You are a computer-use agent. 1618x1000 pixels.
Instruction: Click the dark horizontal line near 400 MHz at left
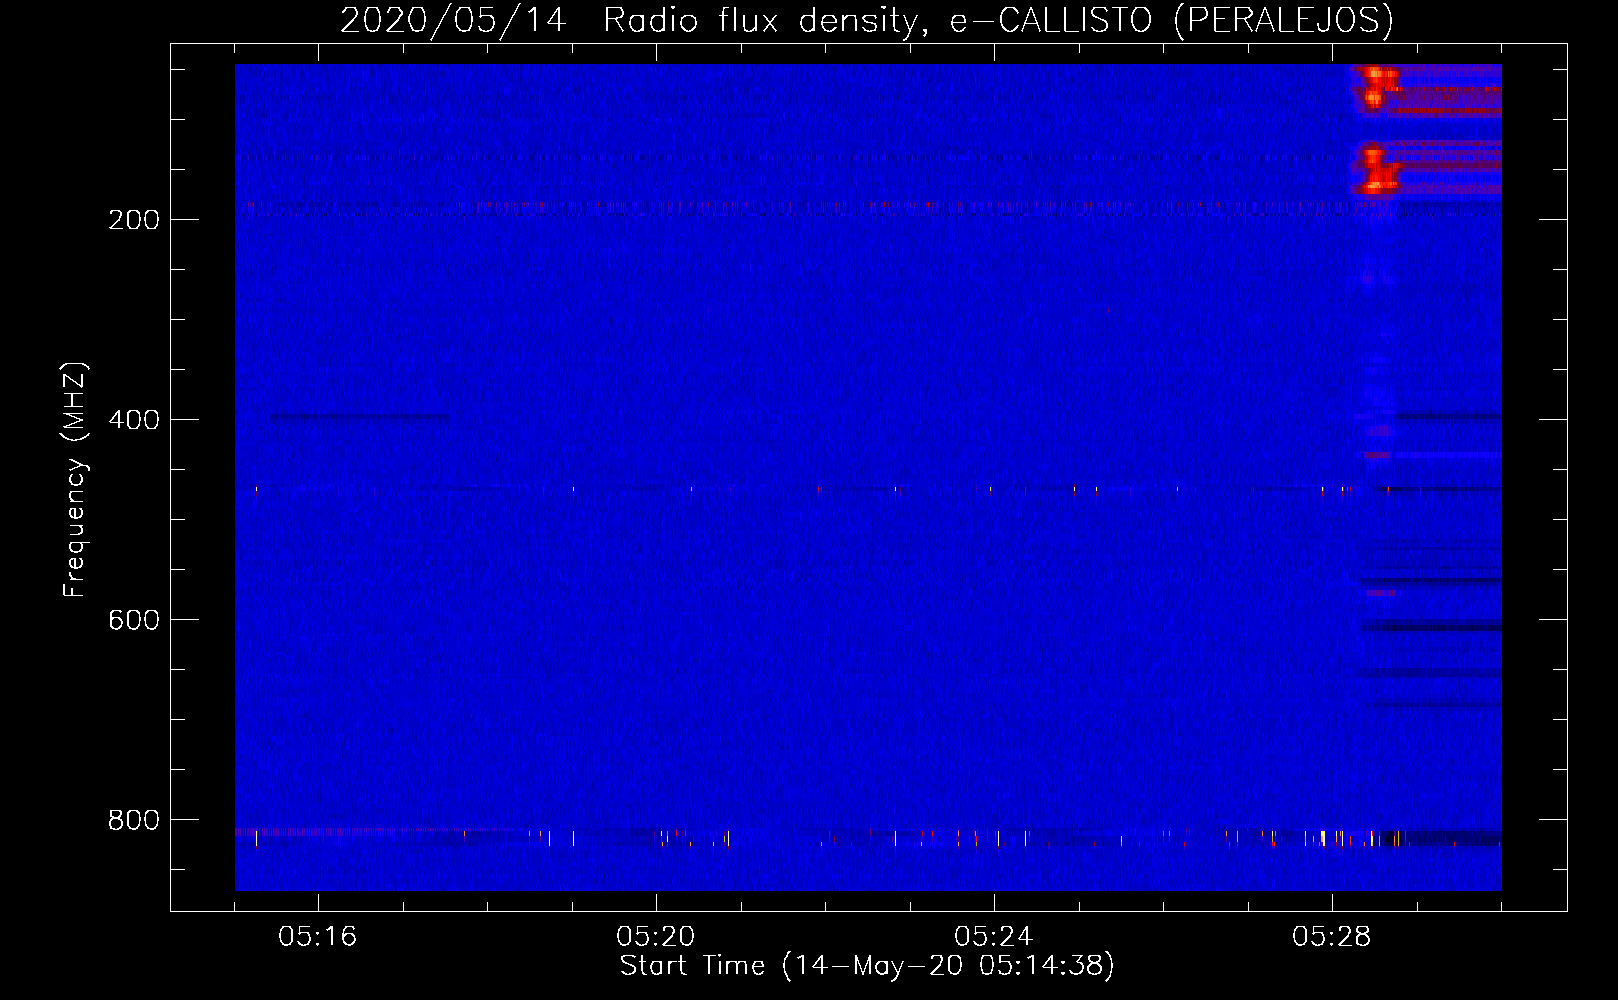359,417
